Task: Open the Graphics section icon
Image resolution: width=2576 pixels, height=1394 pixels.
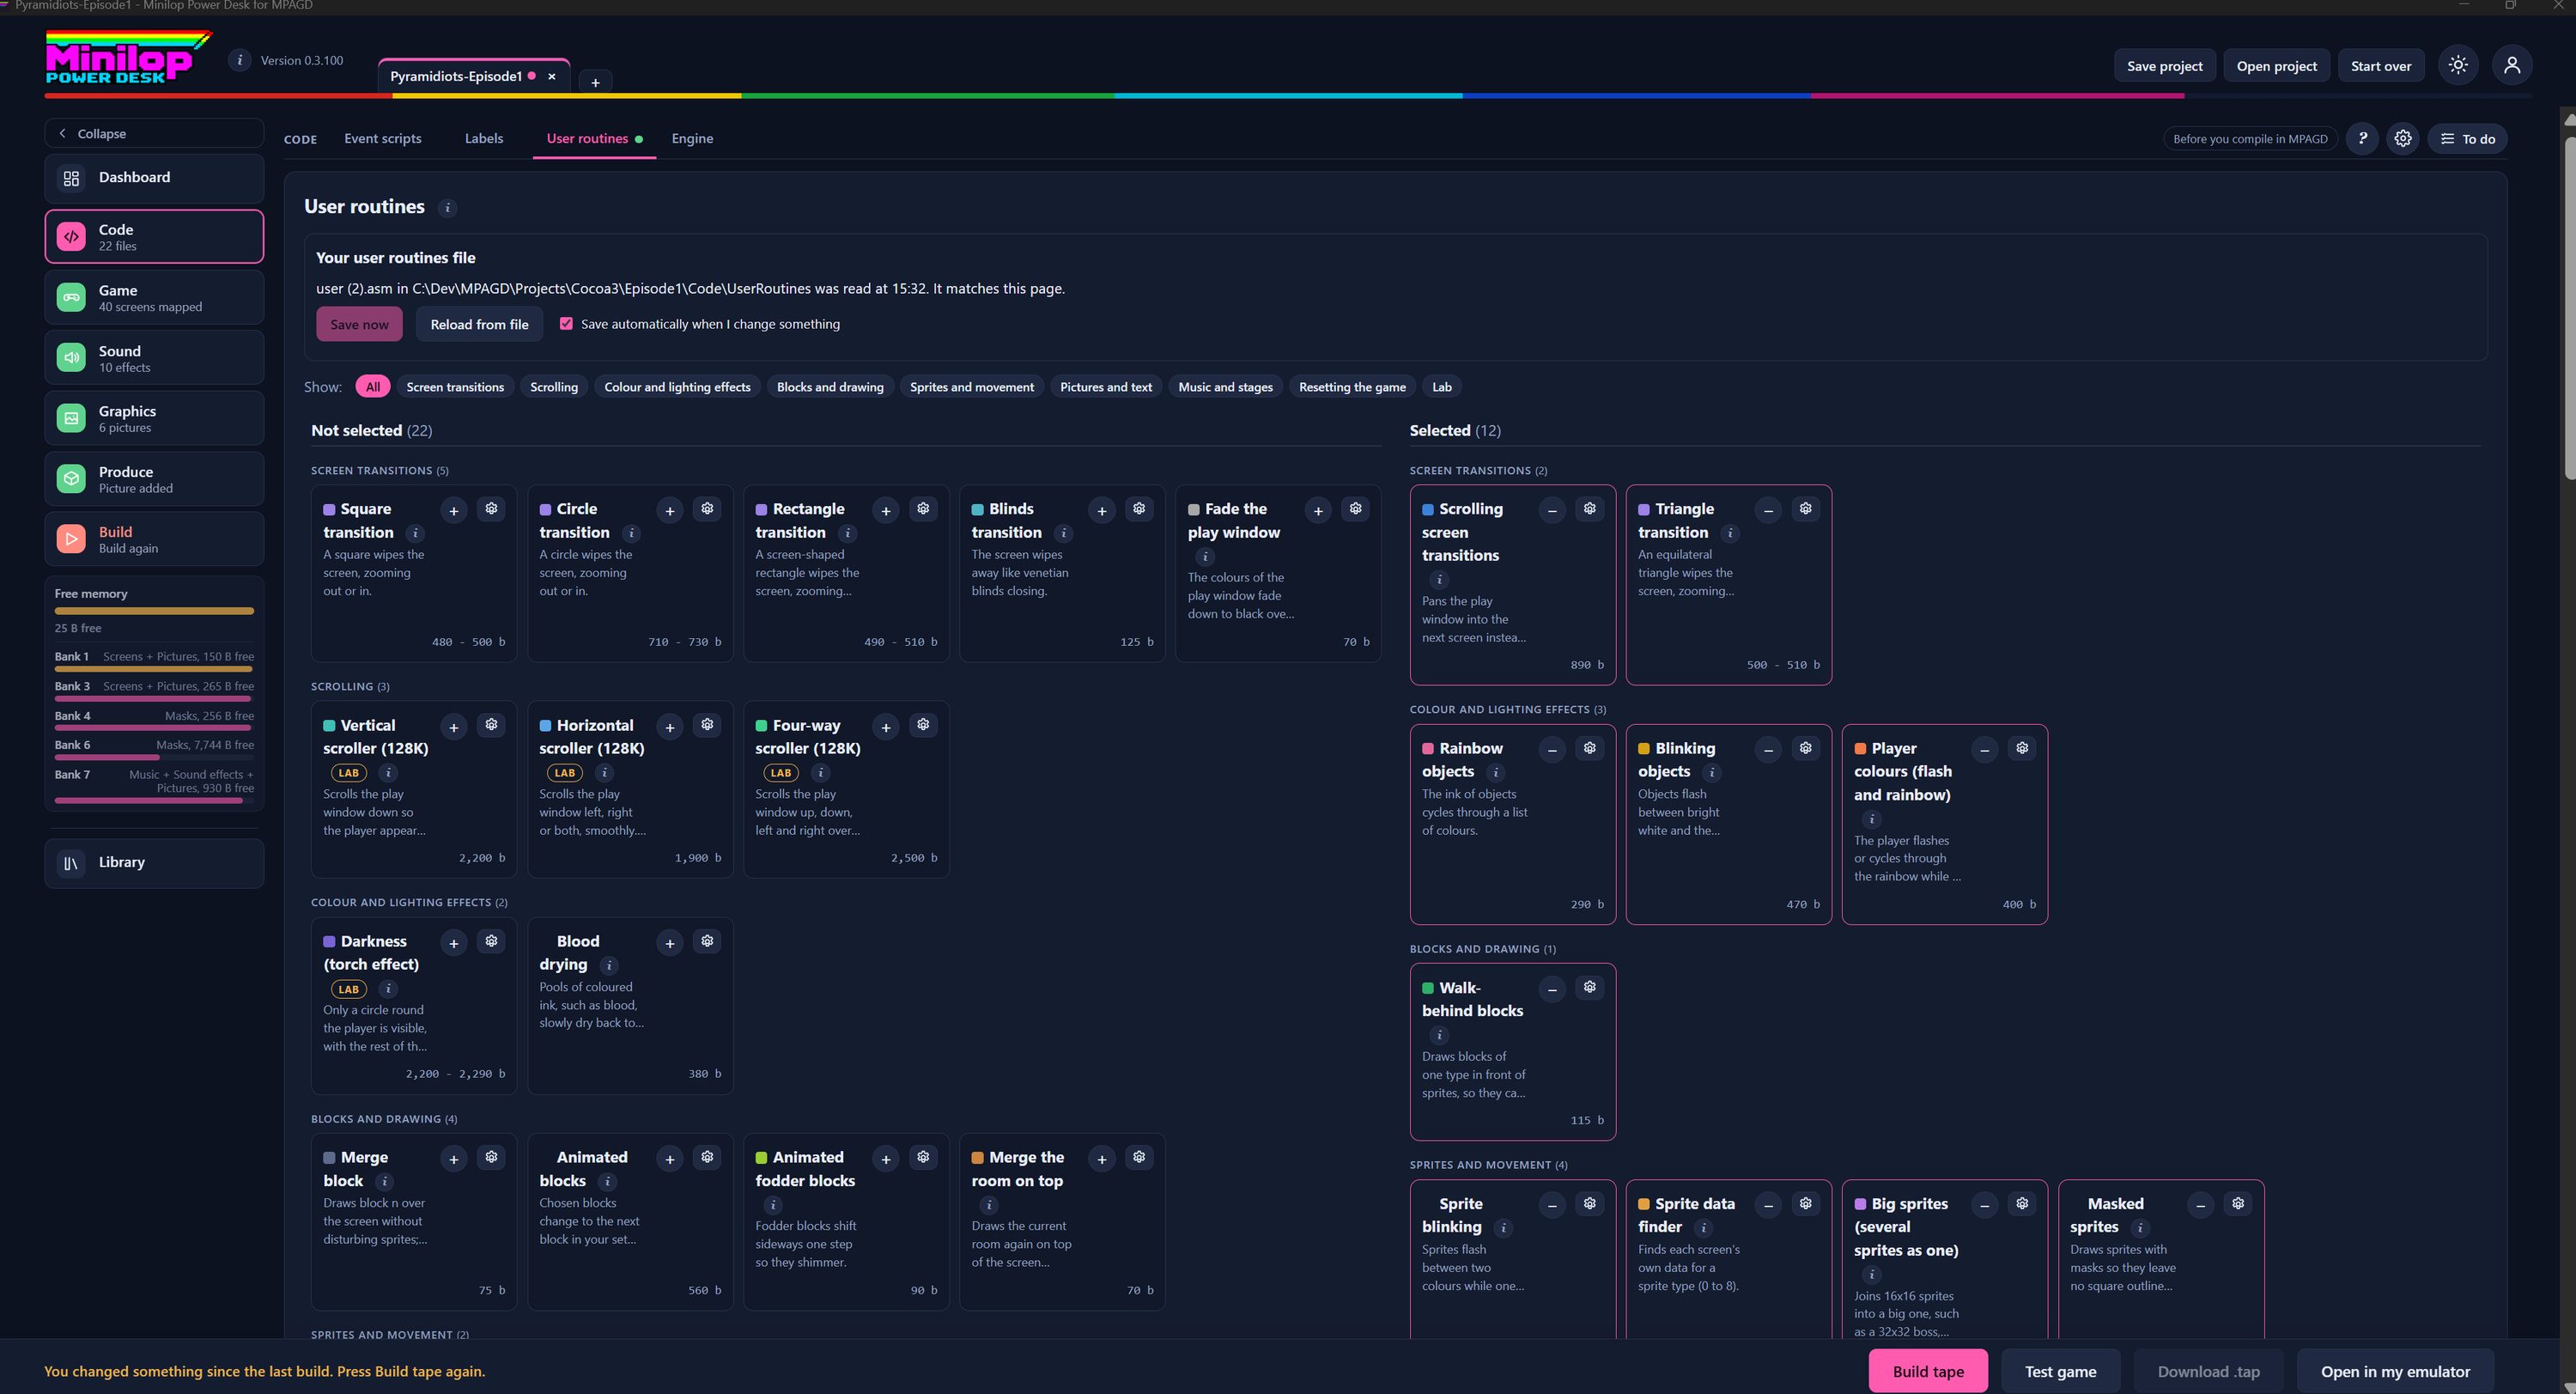Action: click(71, 419)
